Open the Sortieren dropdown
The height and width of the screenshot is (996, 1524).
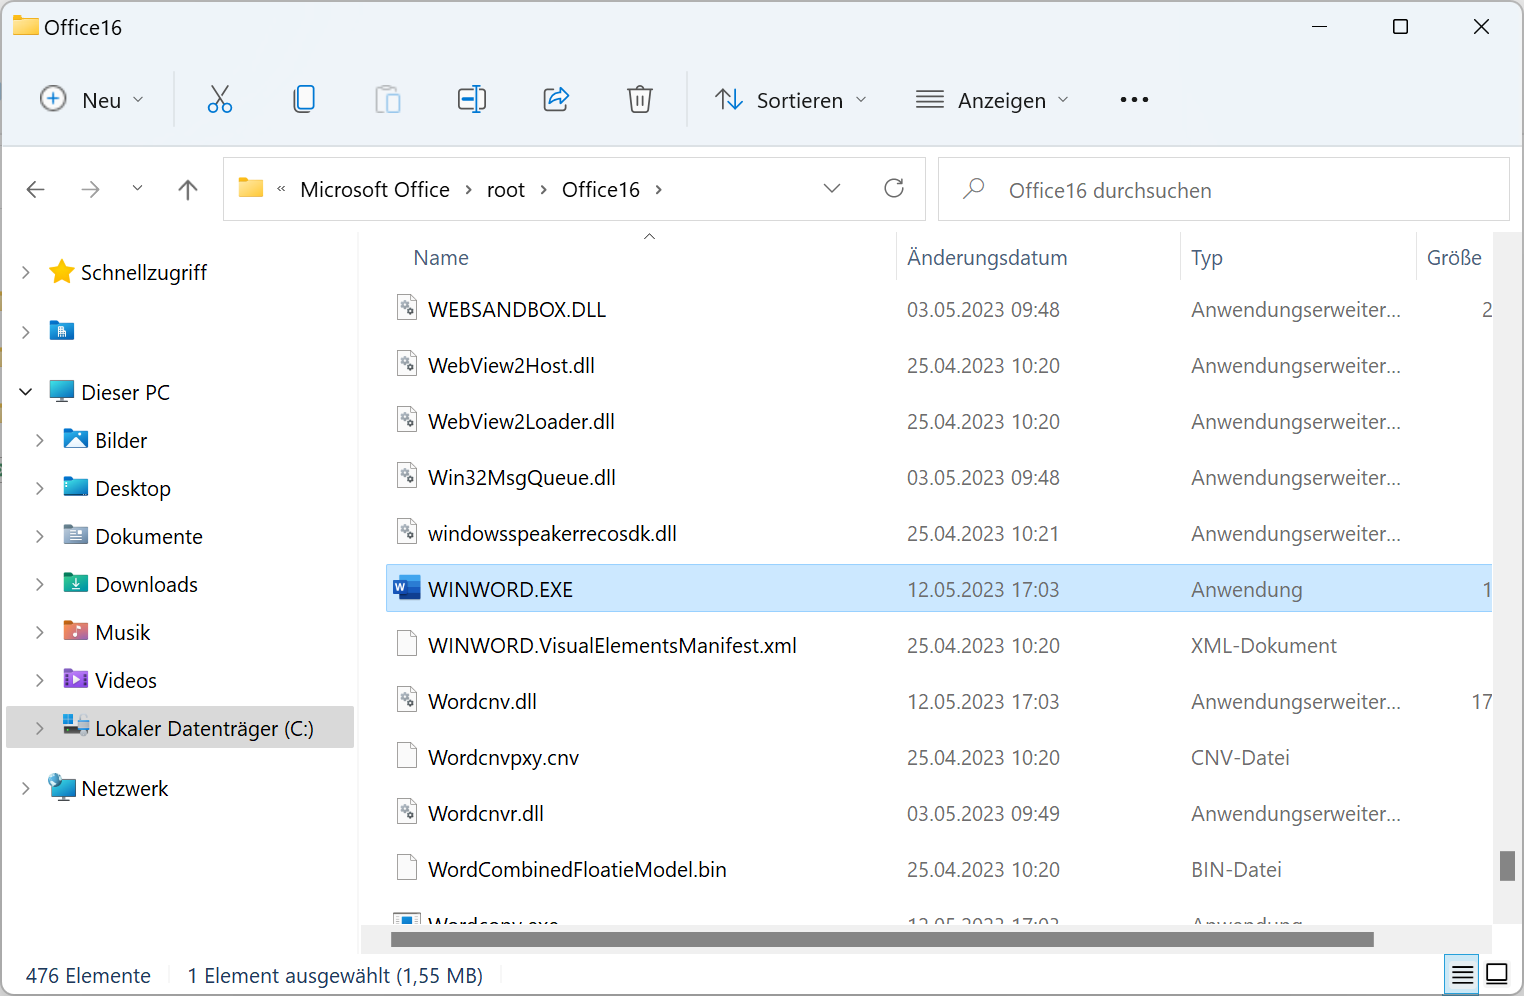[791, 99]
